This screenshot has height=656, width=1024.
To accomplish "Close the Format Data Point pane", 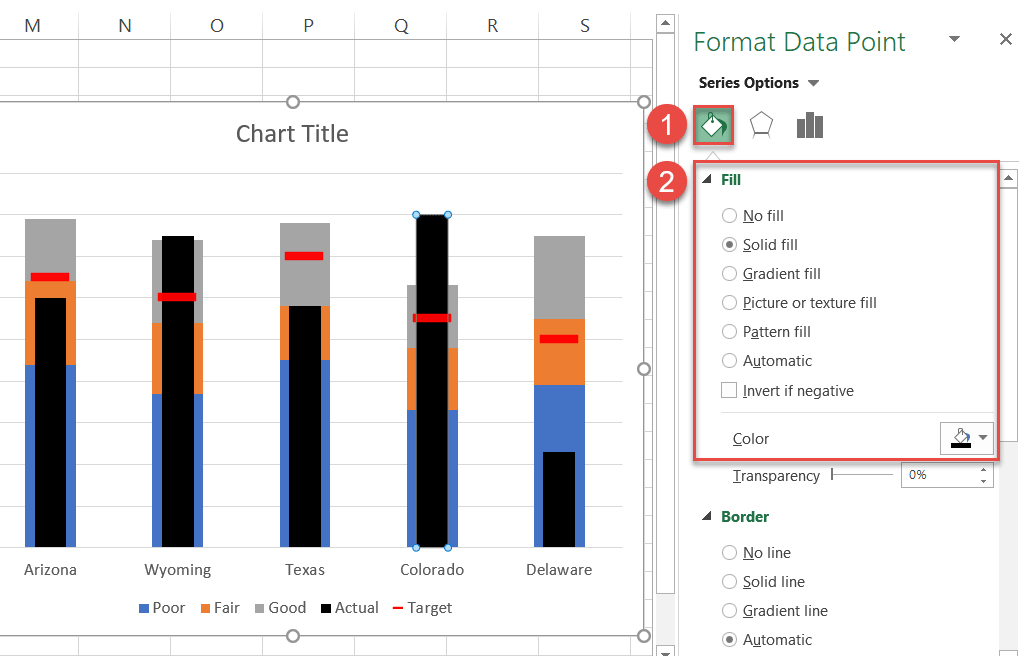I will pyautogui.click(x=1005, y=39).
